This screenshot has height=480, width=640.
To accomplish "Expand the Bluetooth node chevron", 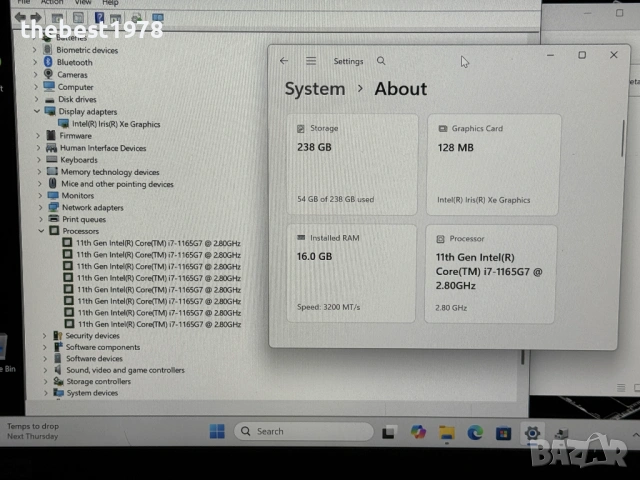I will pos(35,62).
